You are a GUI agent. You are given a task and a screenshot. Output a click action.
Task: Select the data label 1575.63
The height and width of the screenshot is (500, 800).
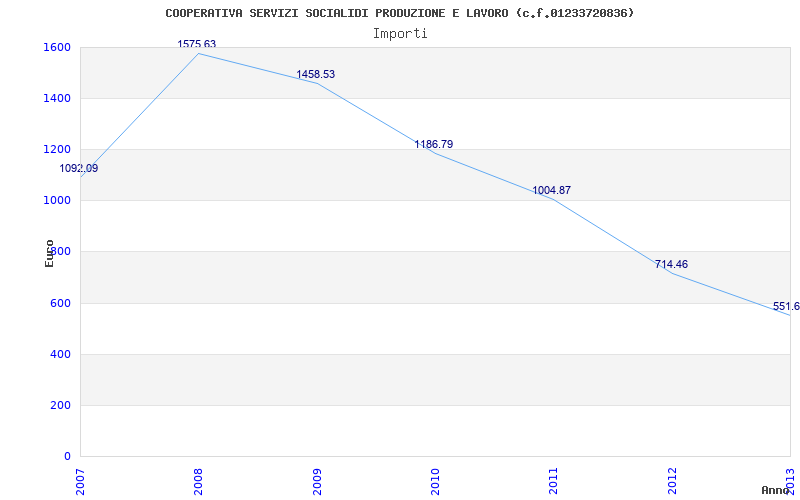coord(196,44)
